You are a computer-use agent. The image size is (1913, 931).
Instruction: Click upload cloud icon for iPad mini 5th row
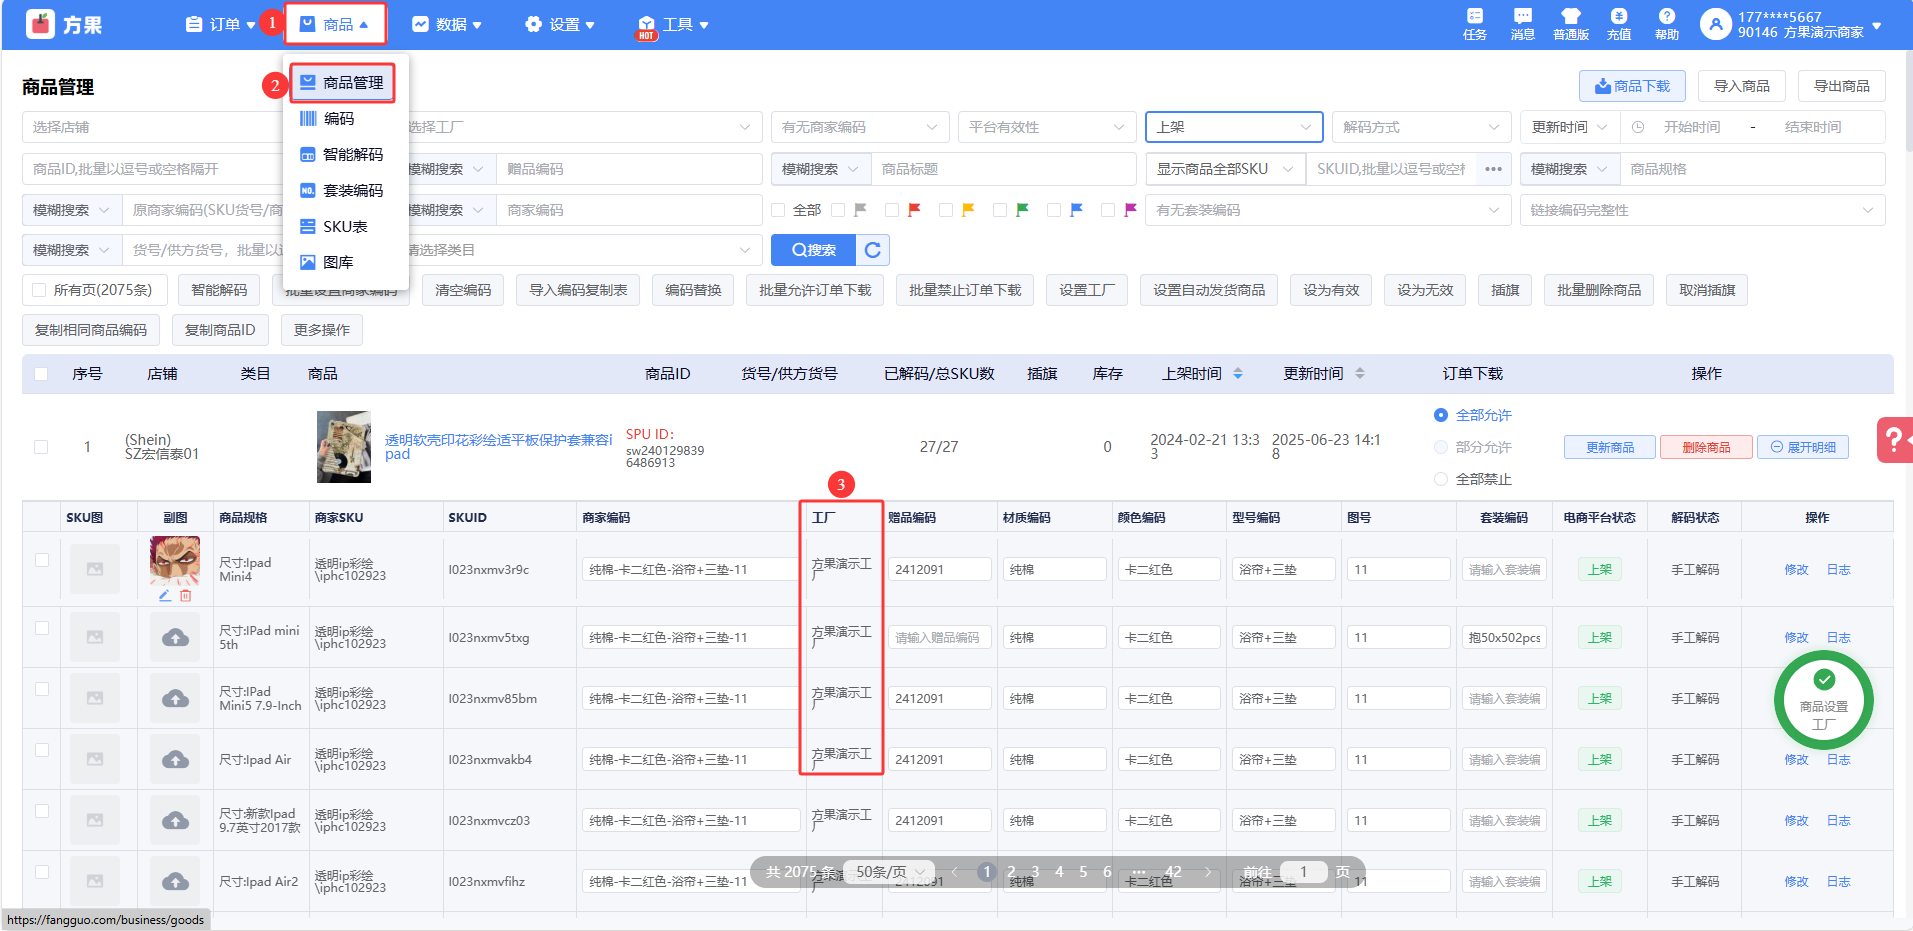[x=175, y=637]
